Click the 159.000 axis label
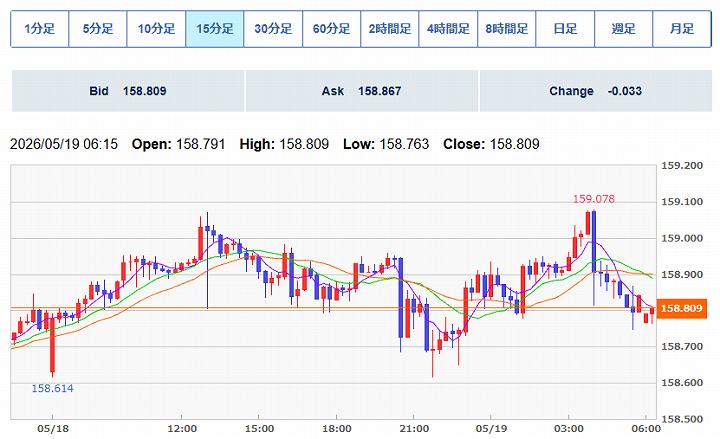The width and height of the screenshot is (720, 439). pyautogui.click(x=682, y=238)
